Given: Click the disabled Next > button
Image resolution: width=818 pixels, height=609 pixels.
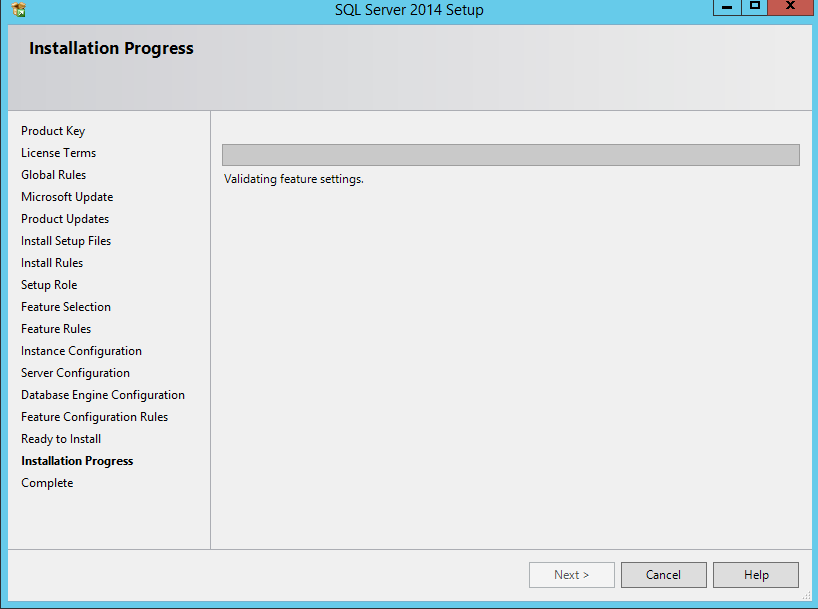Looking at the screenshot, I should 572,575.
